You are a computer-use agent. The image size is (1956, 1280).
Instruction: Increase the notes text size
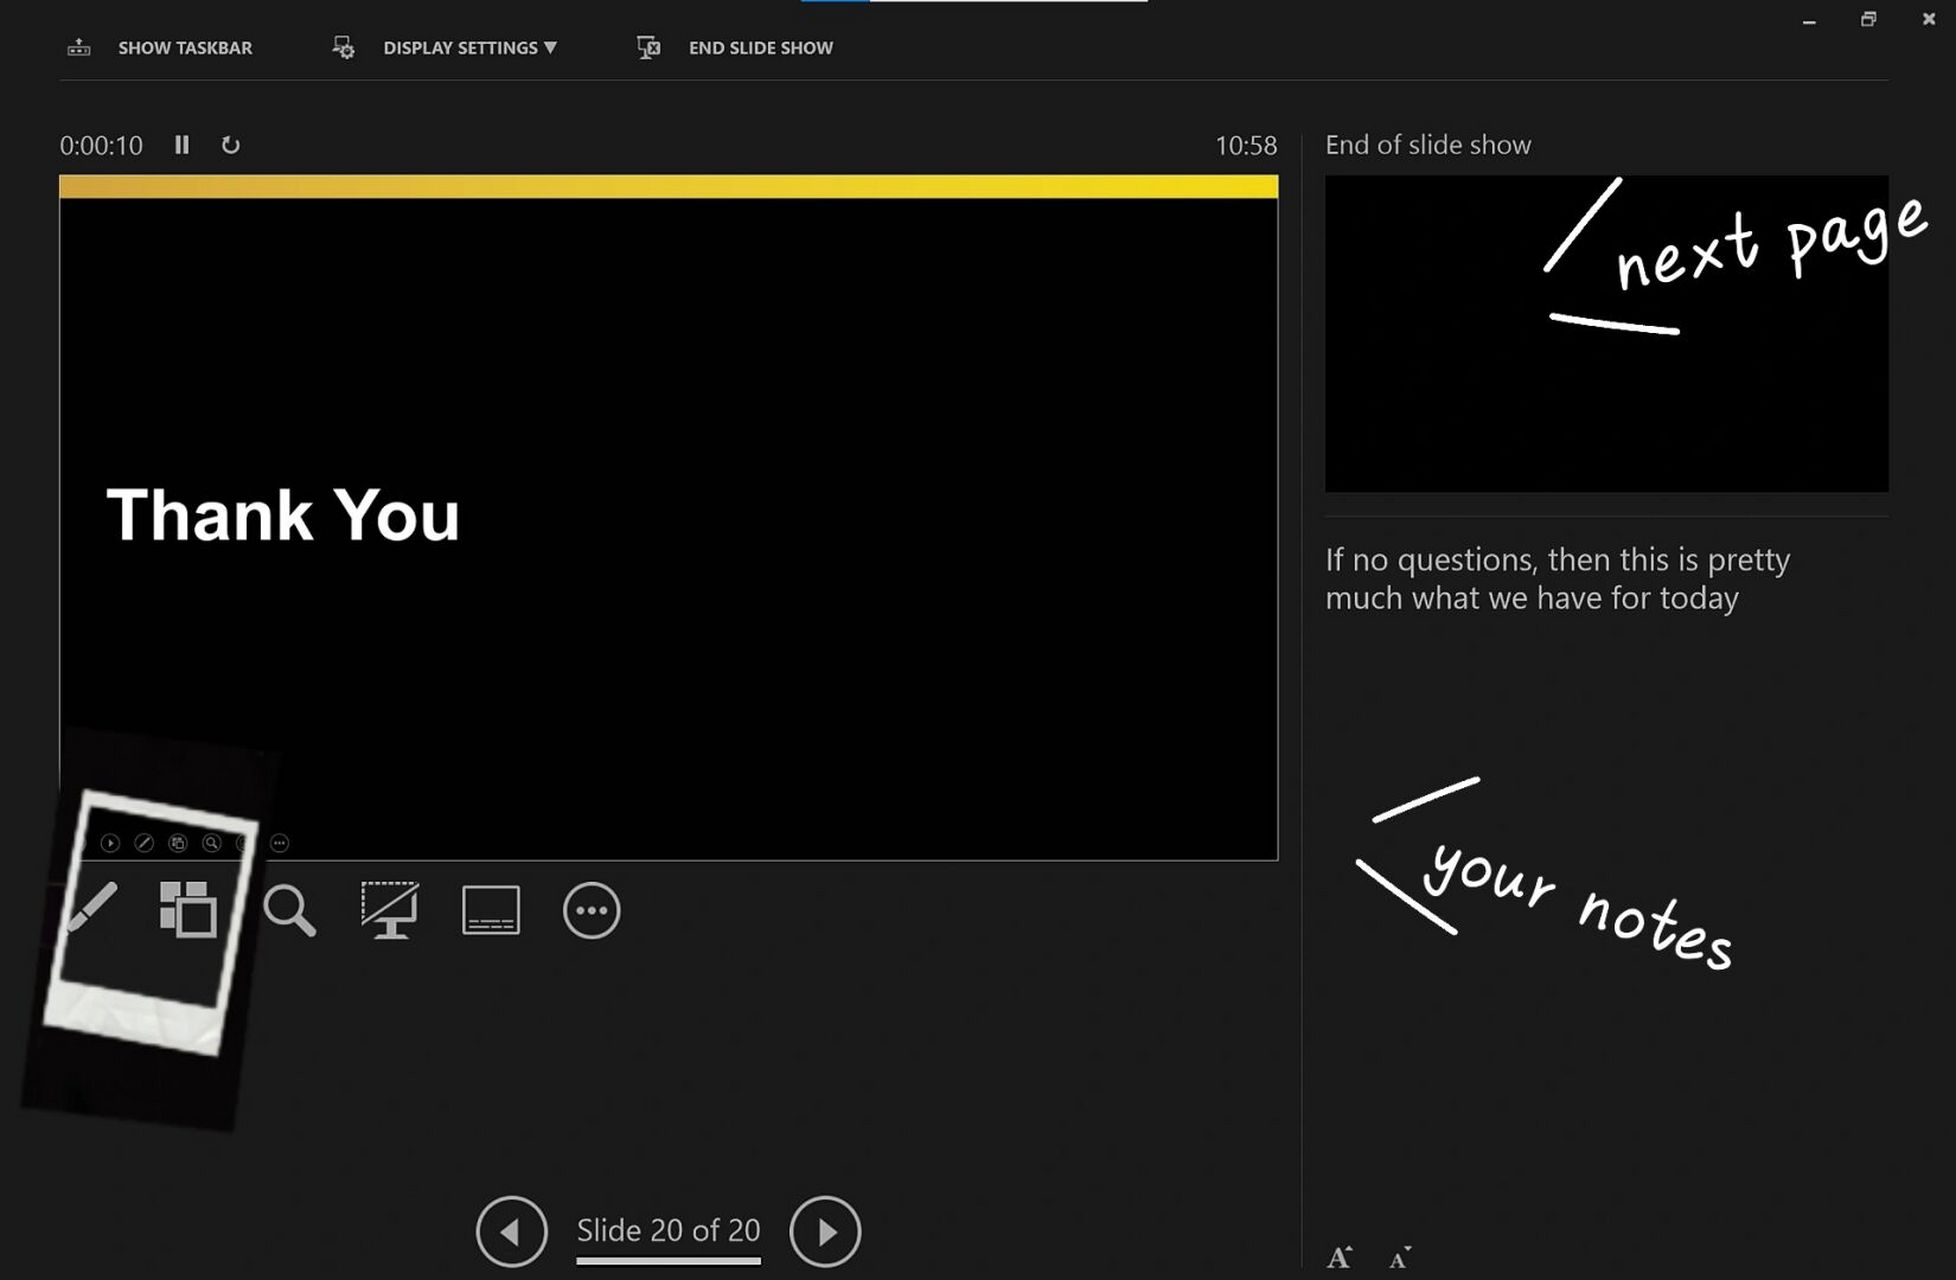[x=1339, y=1257]
